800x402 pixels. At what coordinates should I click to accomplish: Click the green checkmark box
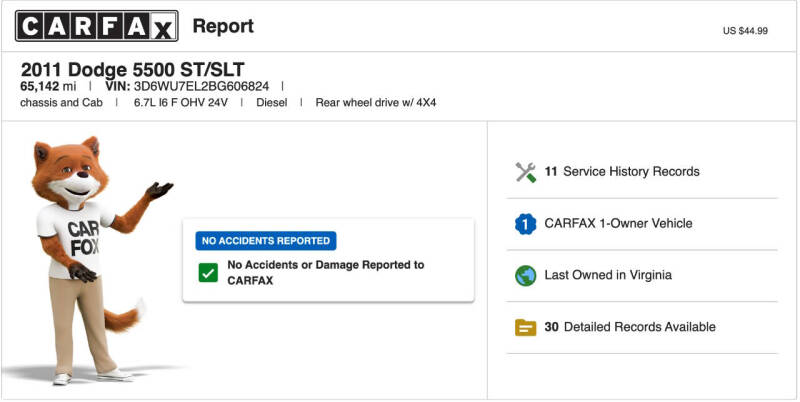208,273
